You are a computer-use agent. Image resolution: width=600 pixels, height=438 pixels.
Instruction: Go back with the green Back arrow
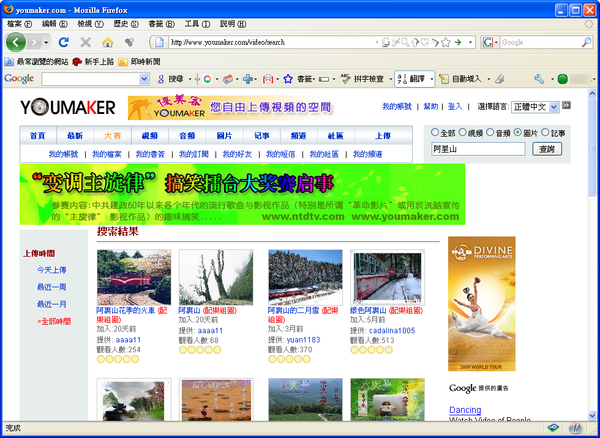click(x=16, y=42)
